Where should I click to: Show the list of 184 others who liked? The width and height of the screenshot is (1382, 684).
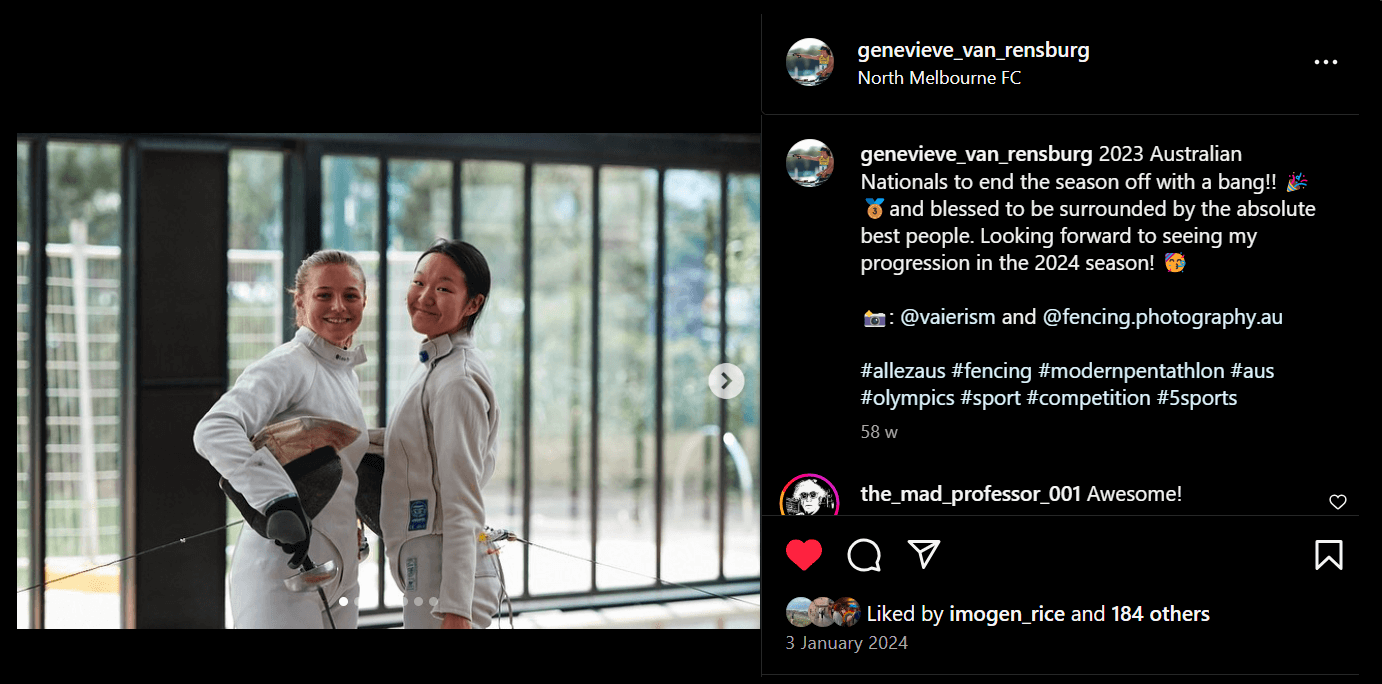pyautogui.click(x=1160, y=614)
